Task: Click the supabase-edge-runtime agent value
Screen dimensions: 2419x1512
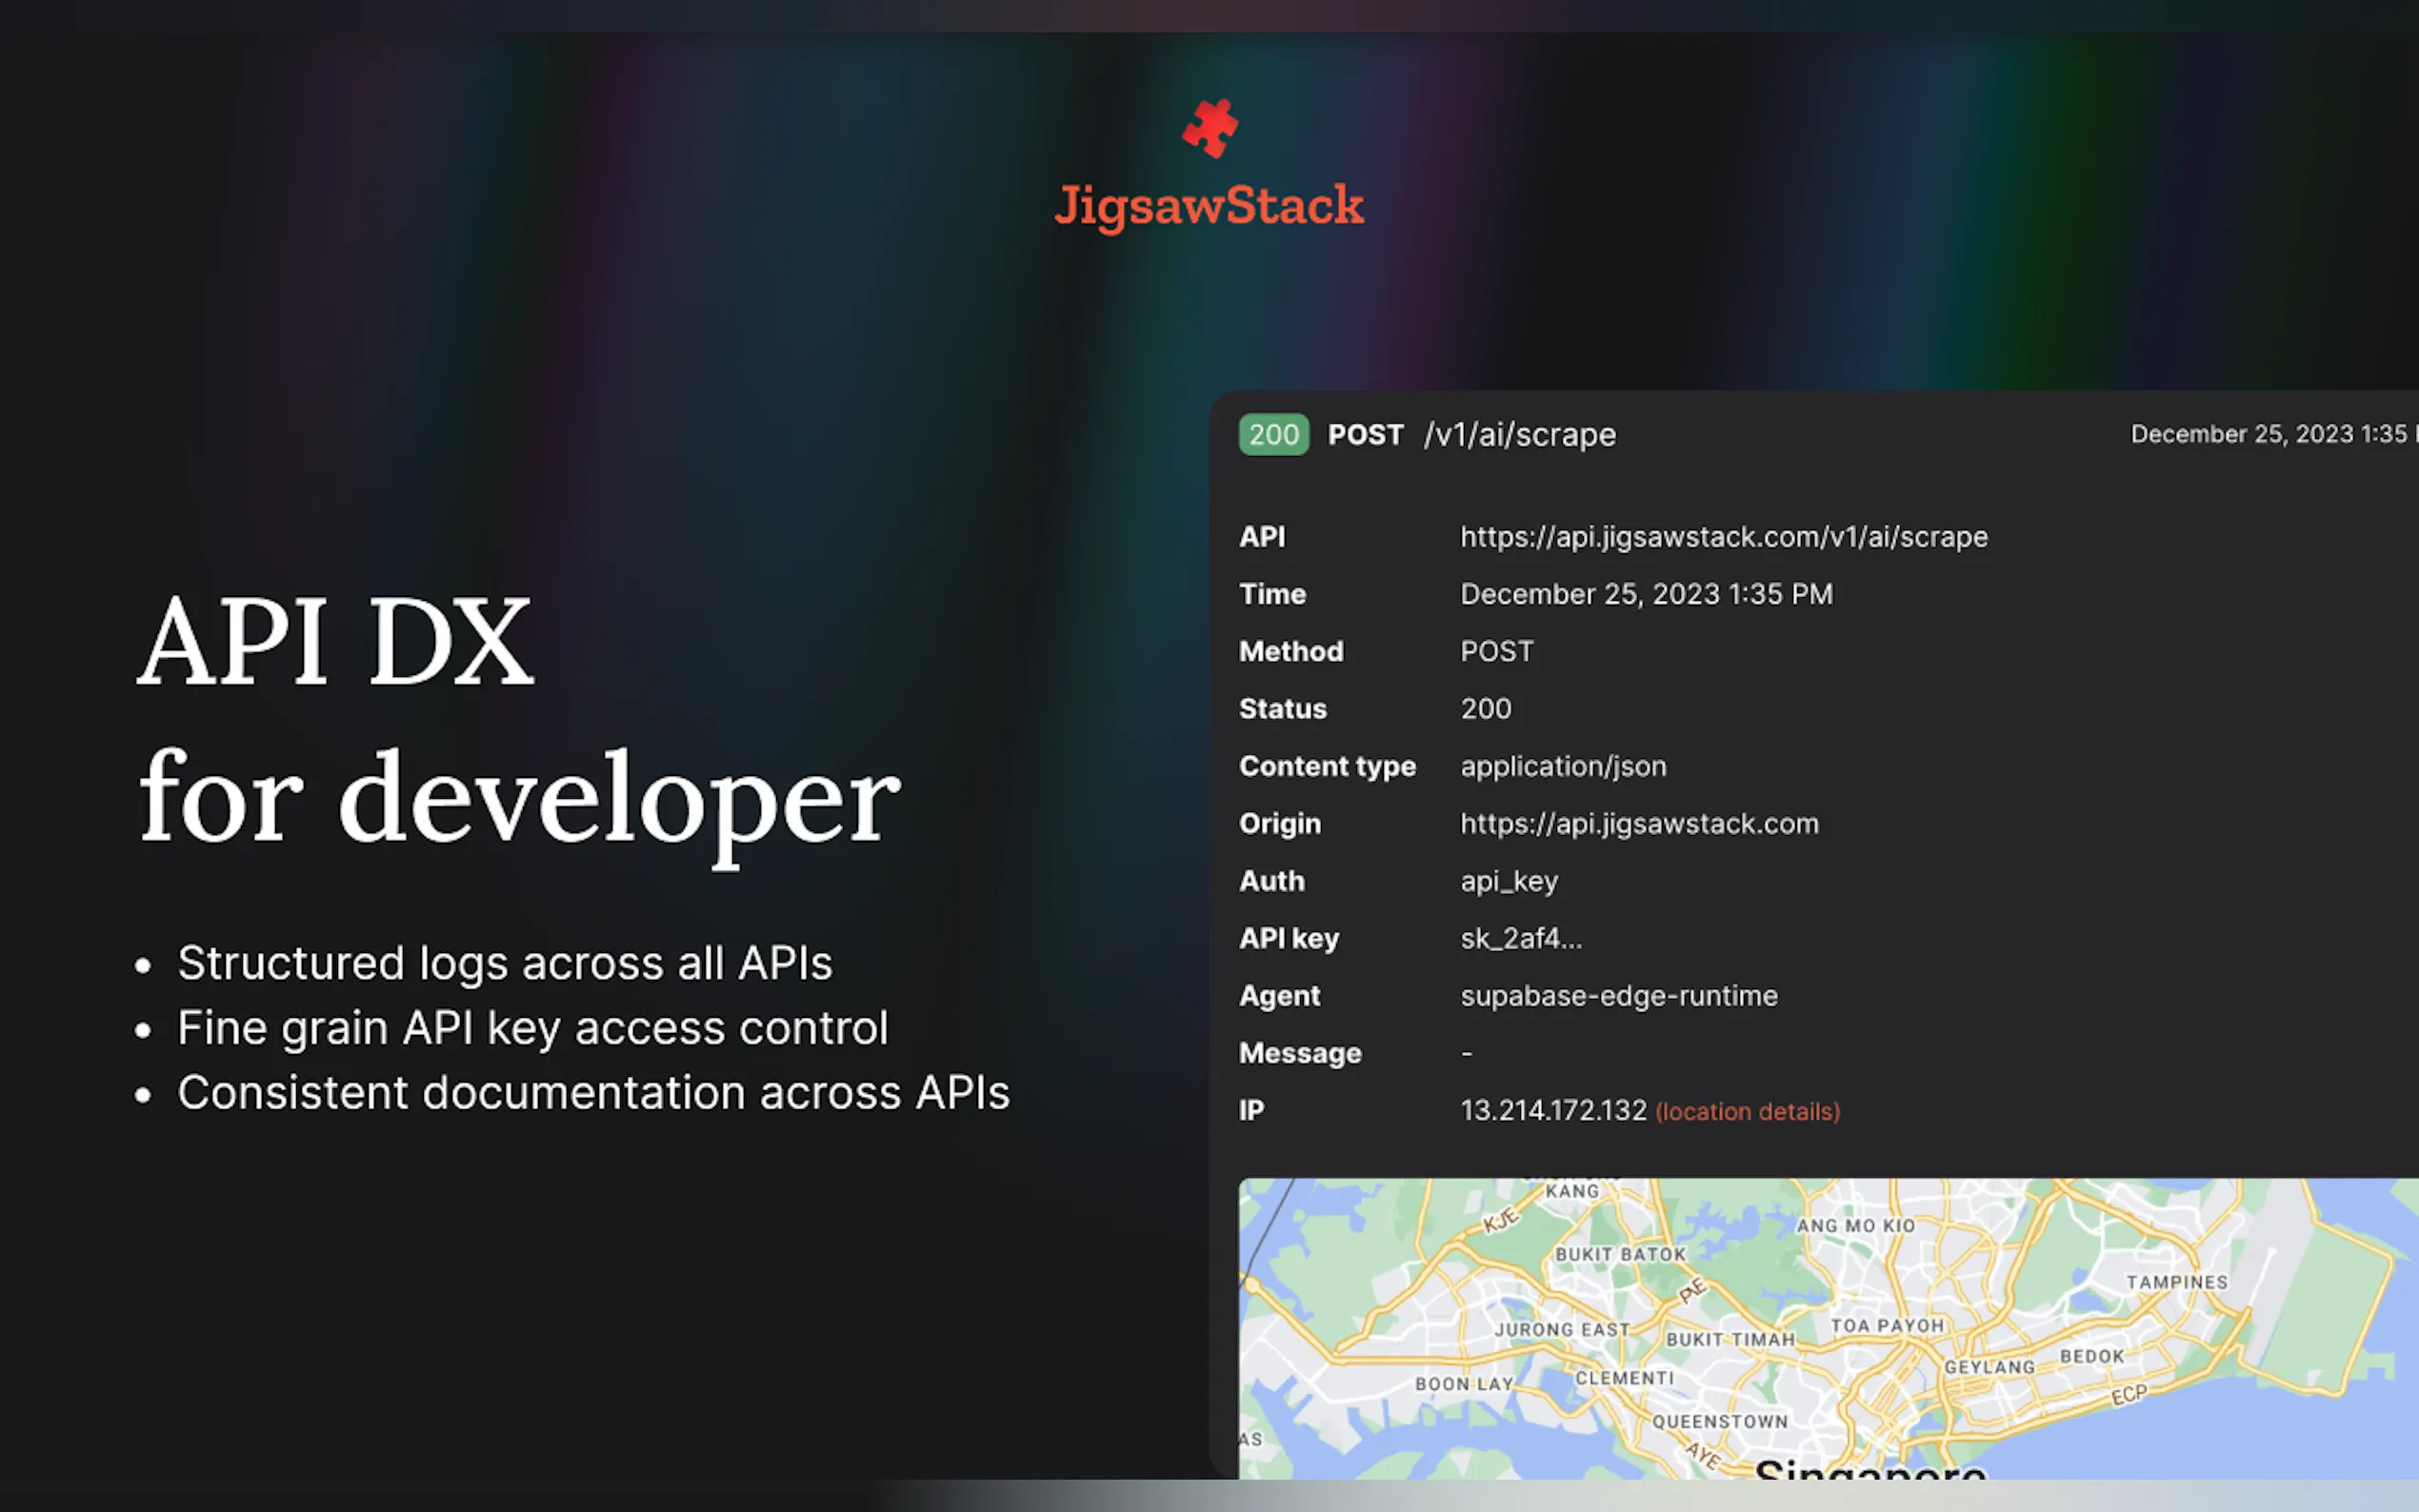Action: pyautogui.click(x=1618, y=996)
